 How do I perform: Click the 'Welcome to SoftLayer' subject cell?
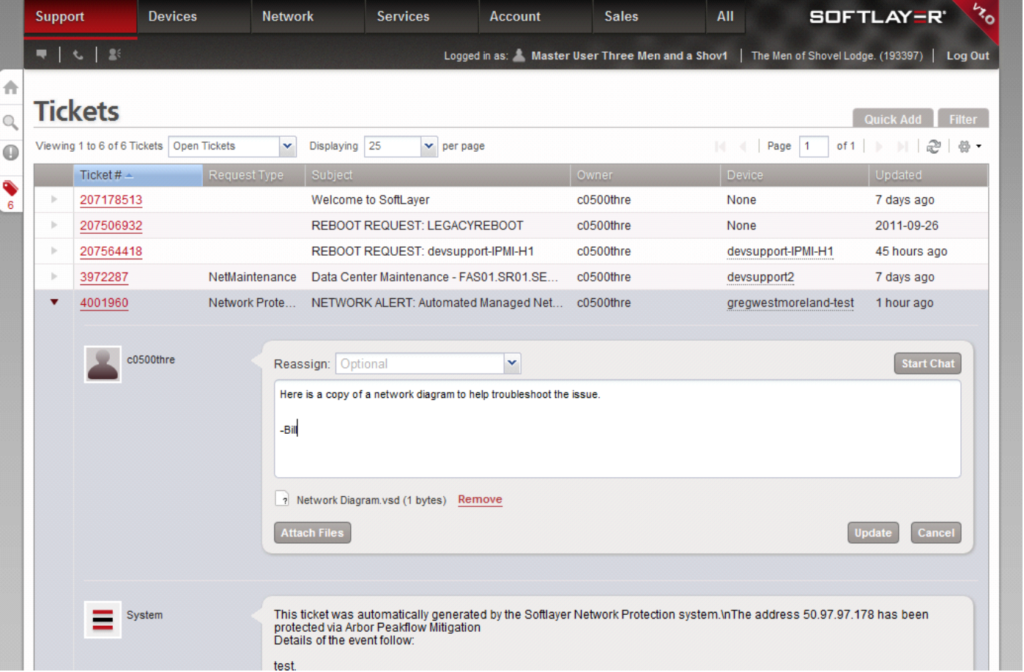point(370,200)
